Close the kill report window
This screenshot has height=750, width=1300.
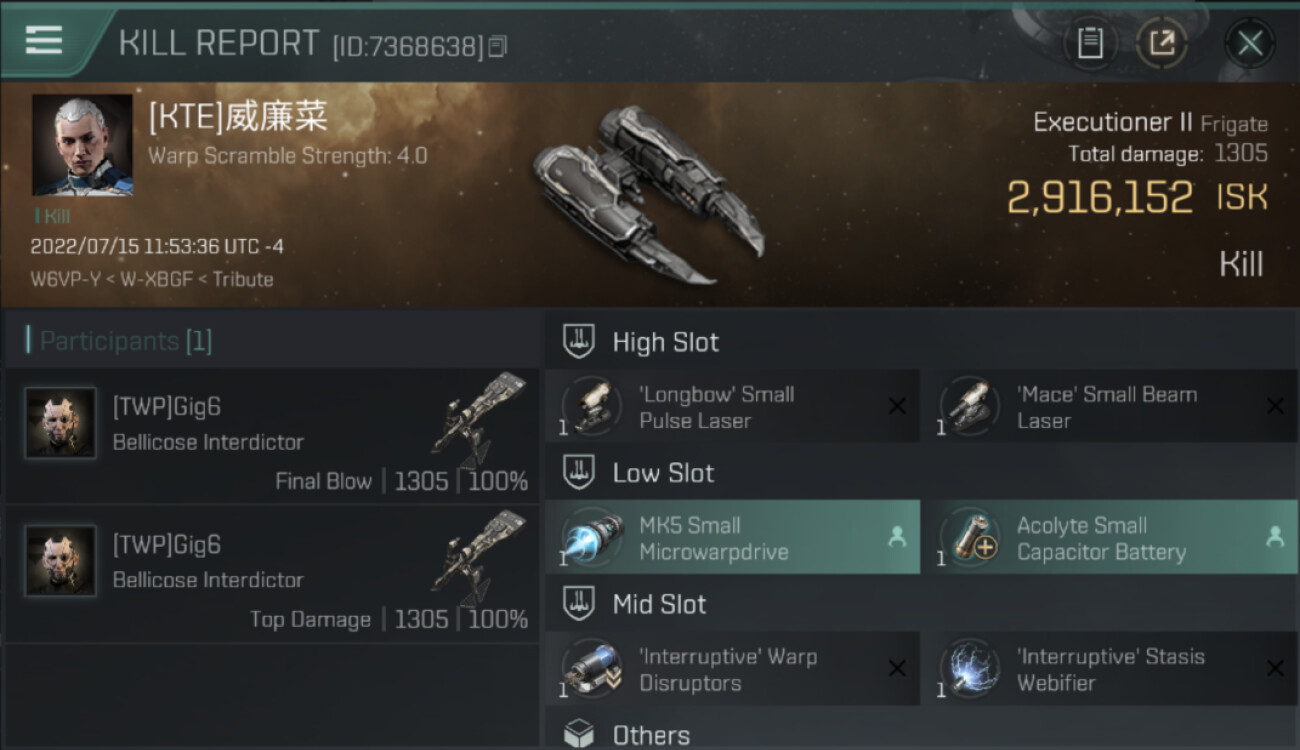[x=1249, y=43]
